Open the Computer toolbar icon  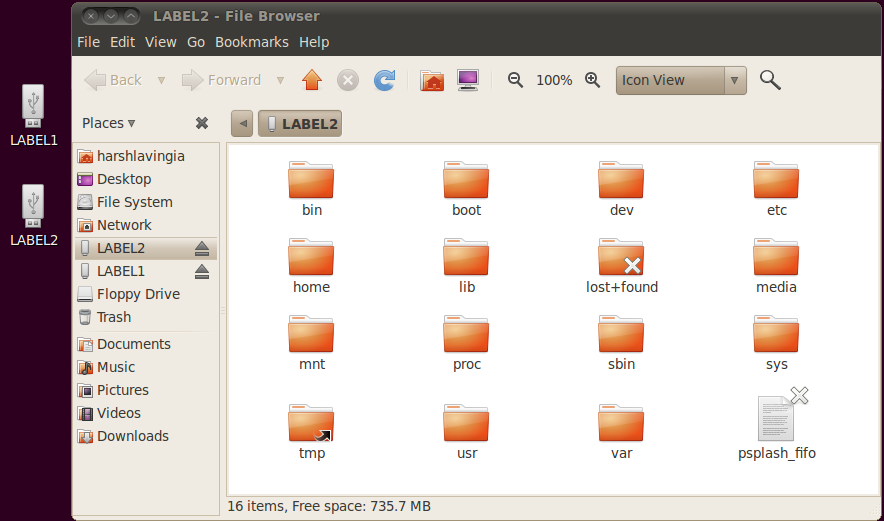coord(468,81)
